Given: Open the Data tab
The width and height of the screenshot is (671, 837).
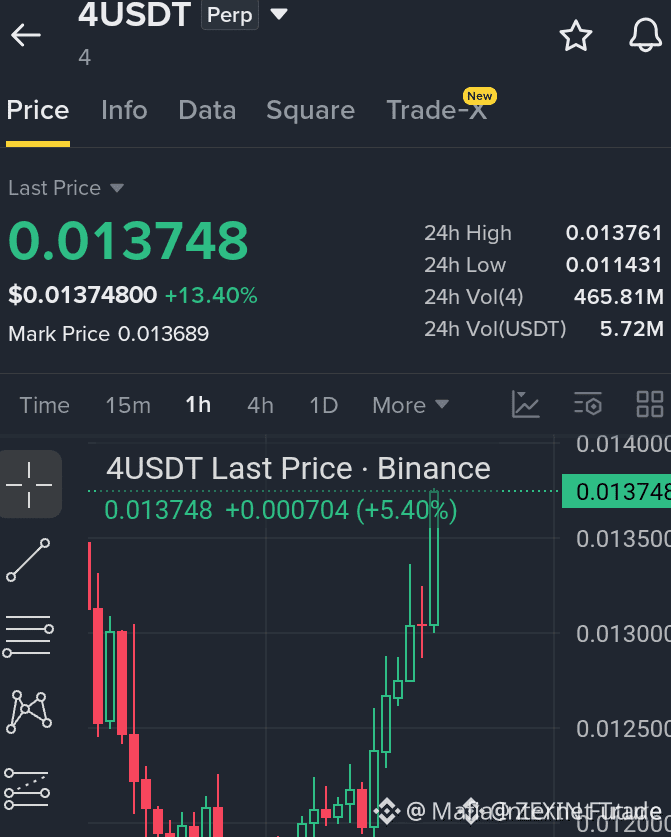Looking at the screenshot, I should [x=207, y=110].
